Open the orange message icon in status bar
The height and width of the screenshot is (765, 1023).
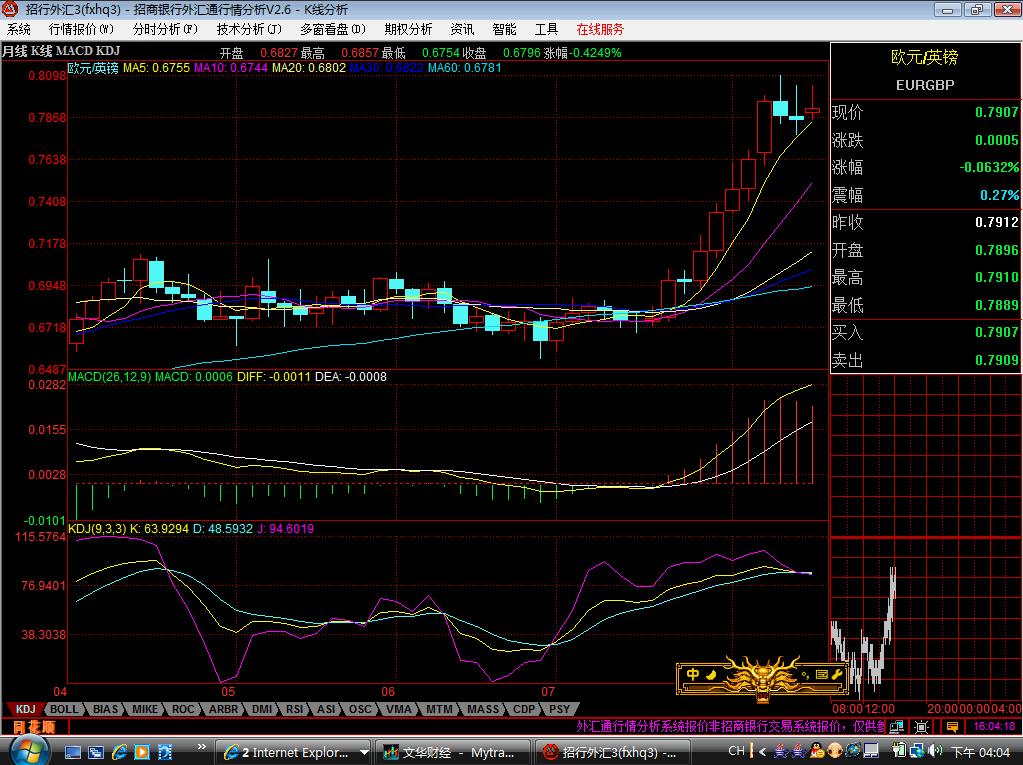953,726
